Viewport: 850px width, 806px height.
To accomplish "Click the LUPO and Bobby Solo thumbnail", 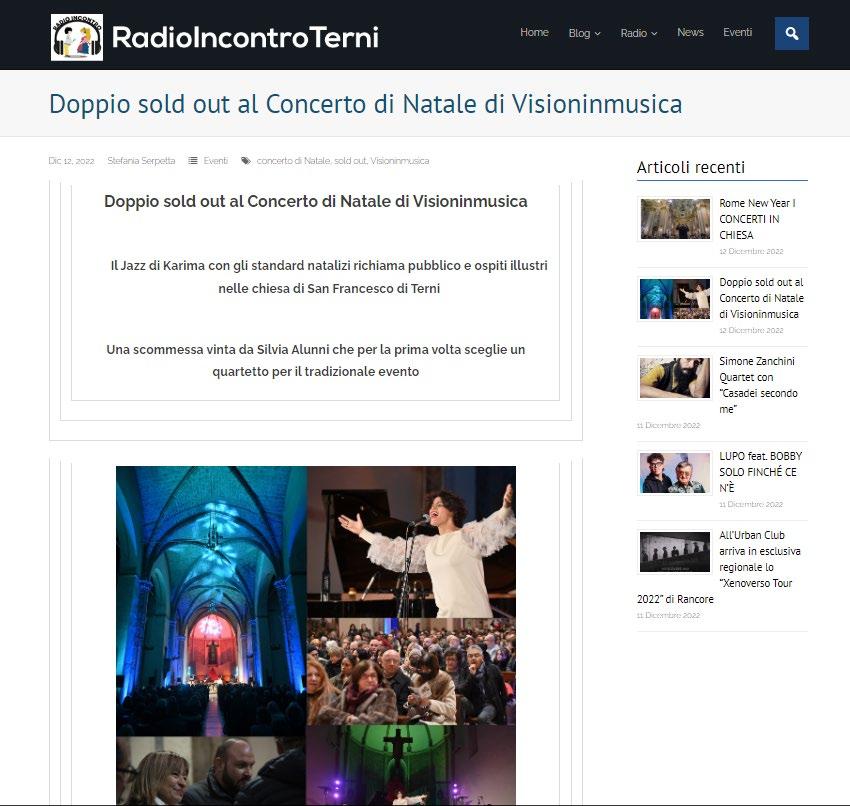I will click(x=675, y=473).
